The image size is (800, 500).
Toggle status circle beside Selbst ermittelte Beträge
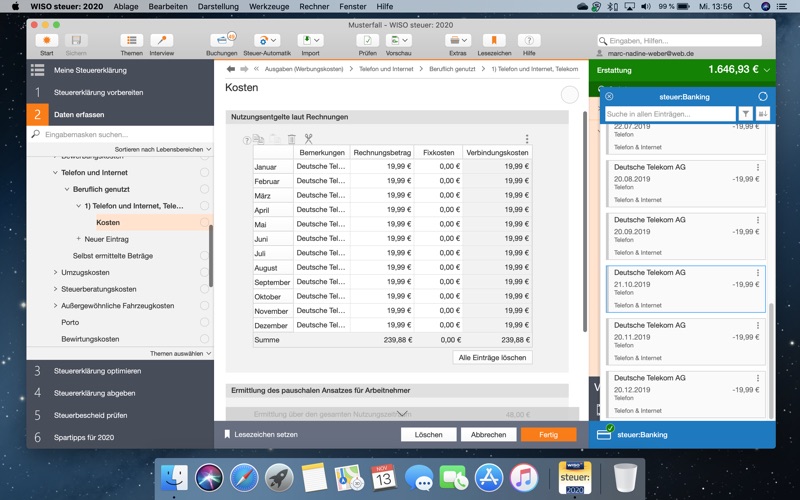coord(205,256)
